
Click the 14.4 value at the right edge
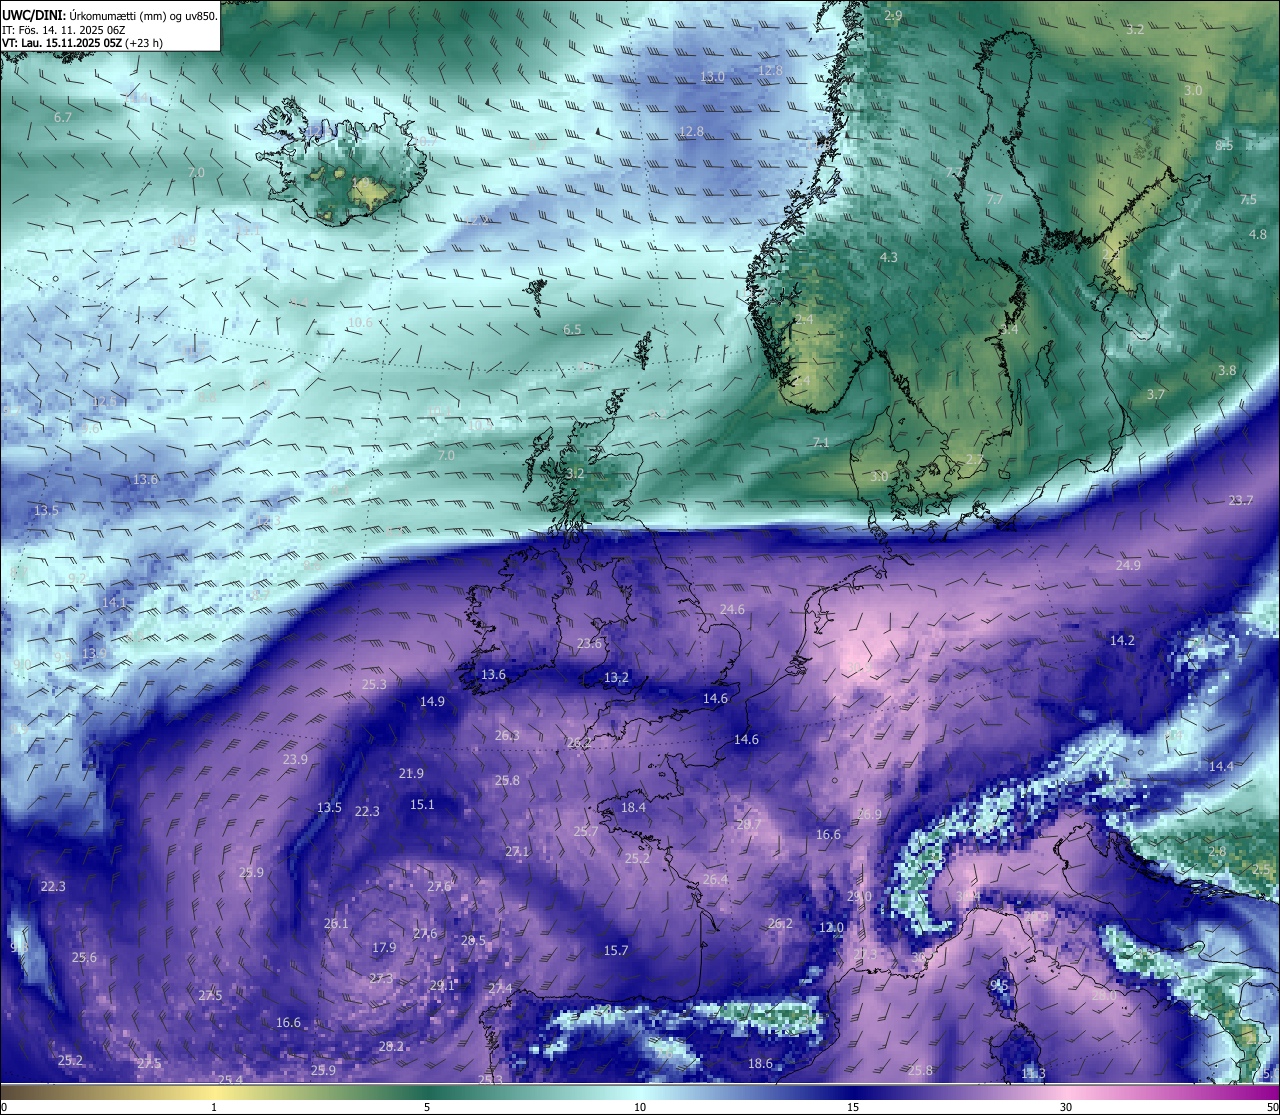1220,766
